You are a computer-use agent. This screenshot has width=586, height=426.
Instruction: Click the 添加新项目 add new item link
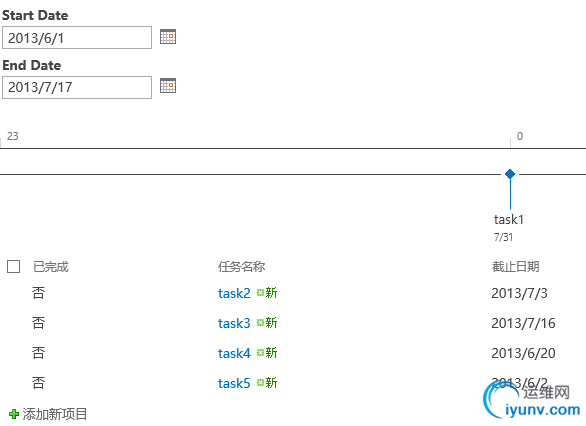pyautogui.click(x=55, y=414)
